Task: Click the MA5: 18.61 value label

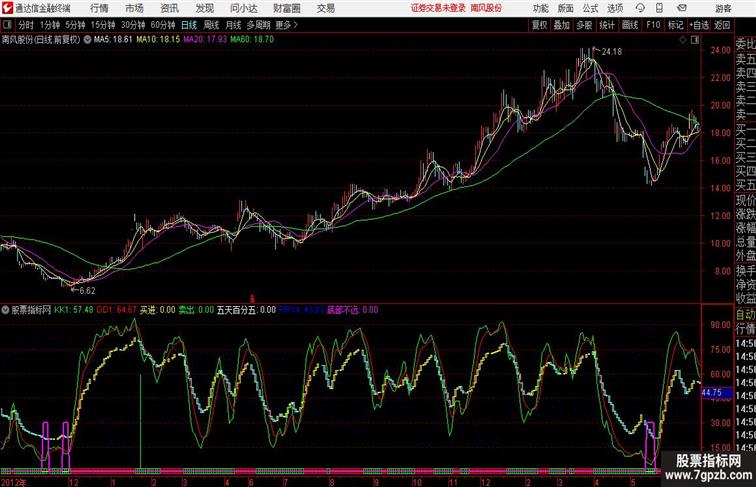Action: pyautogui.click(x=113, y=40)
